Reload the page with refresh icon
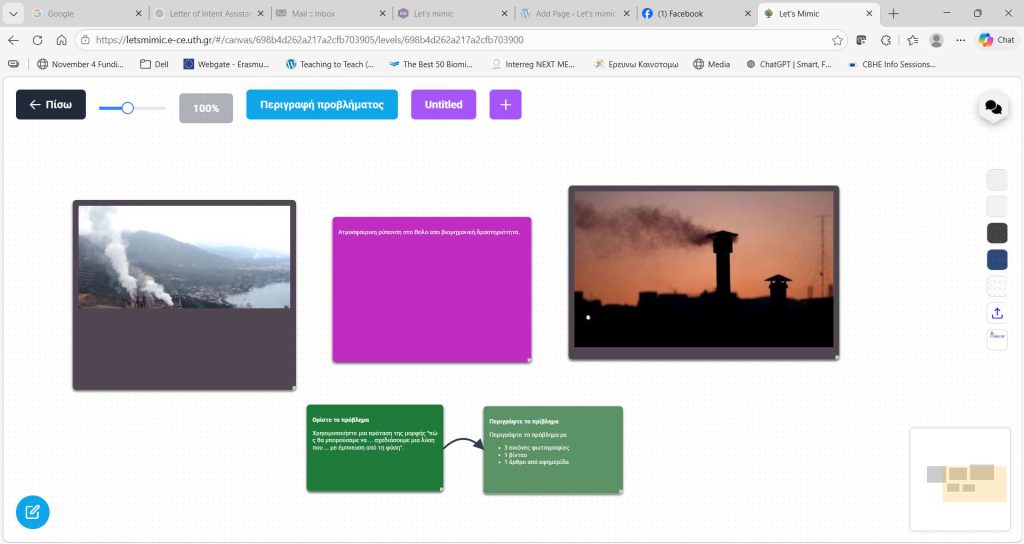 (38, 40)
